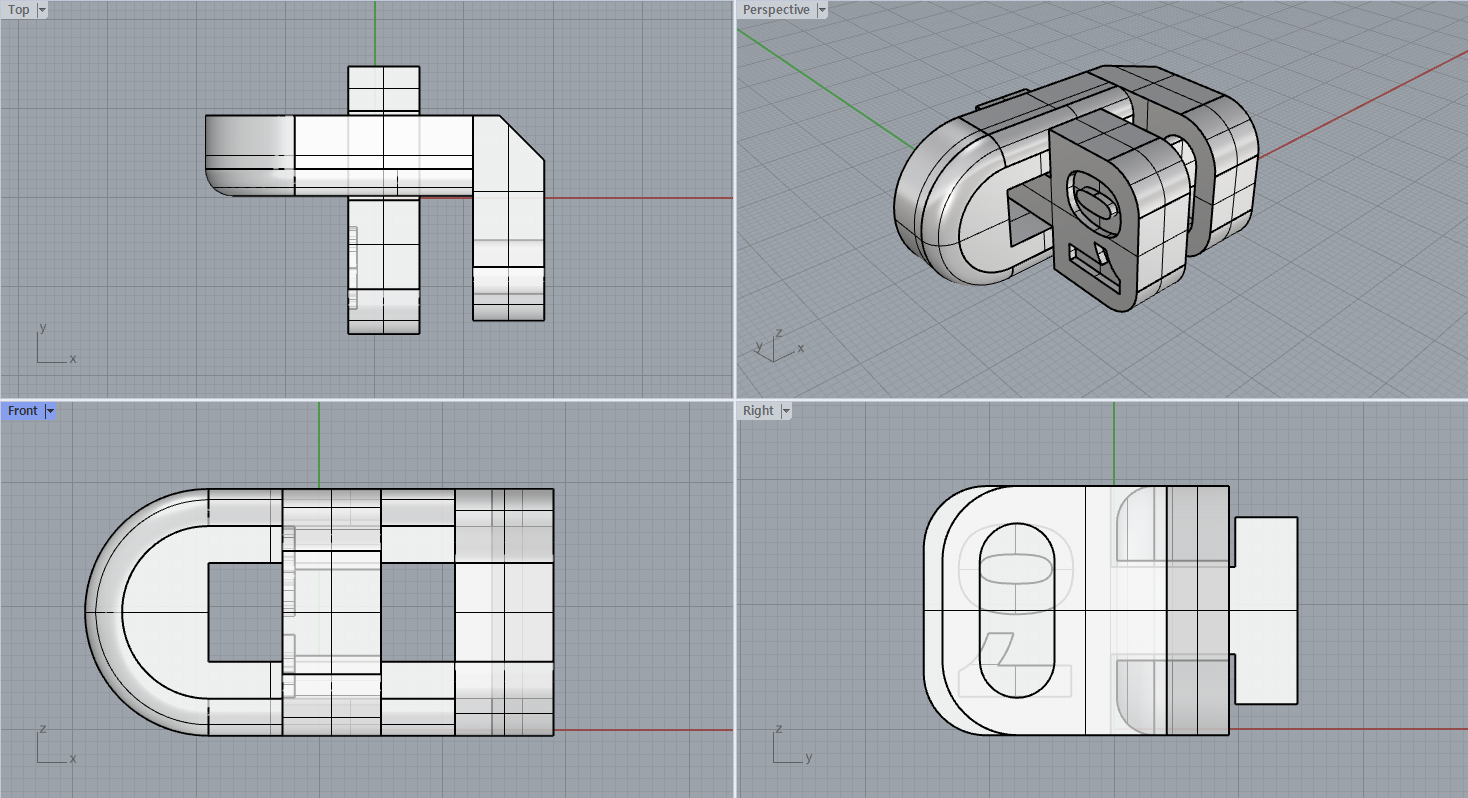Activate the Perspective viewport title label
Screen dimensions: 1468x798
coord(776,10)
